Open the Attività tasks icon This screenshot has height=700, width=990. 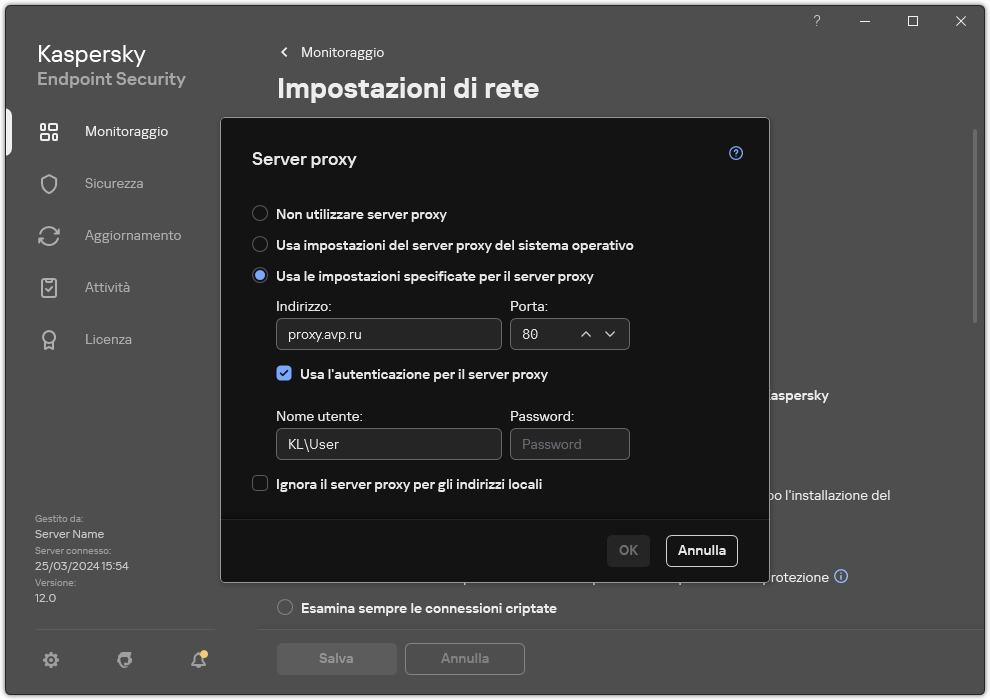tap(49, 287)
